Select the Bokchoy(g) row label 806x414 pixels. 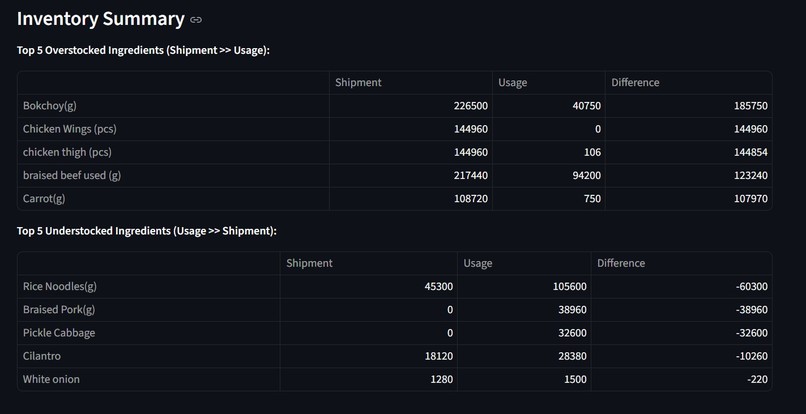(173, 106)
